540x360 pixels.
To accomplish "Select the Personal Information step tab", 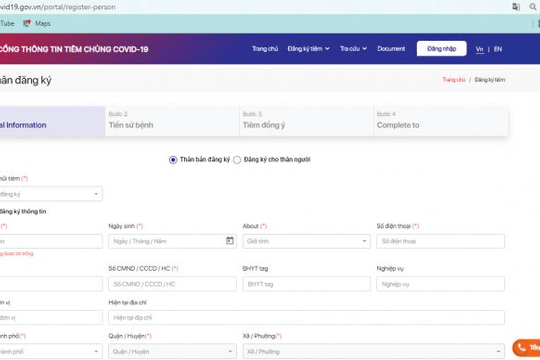I will tap(52, 121).
